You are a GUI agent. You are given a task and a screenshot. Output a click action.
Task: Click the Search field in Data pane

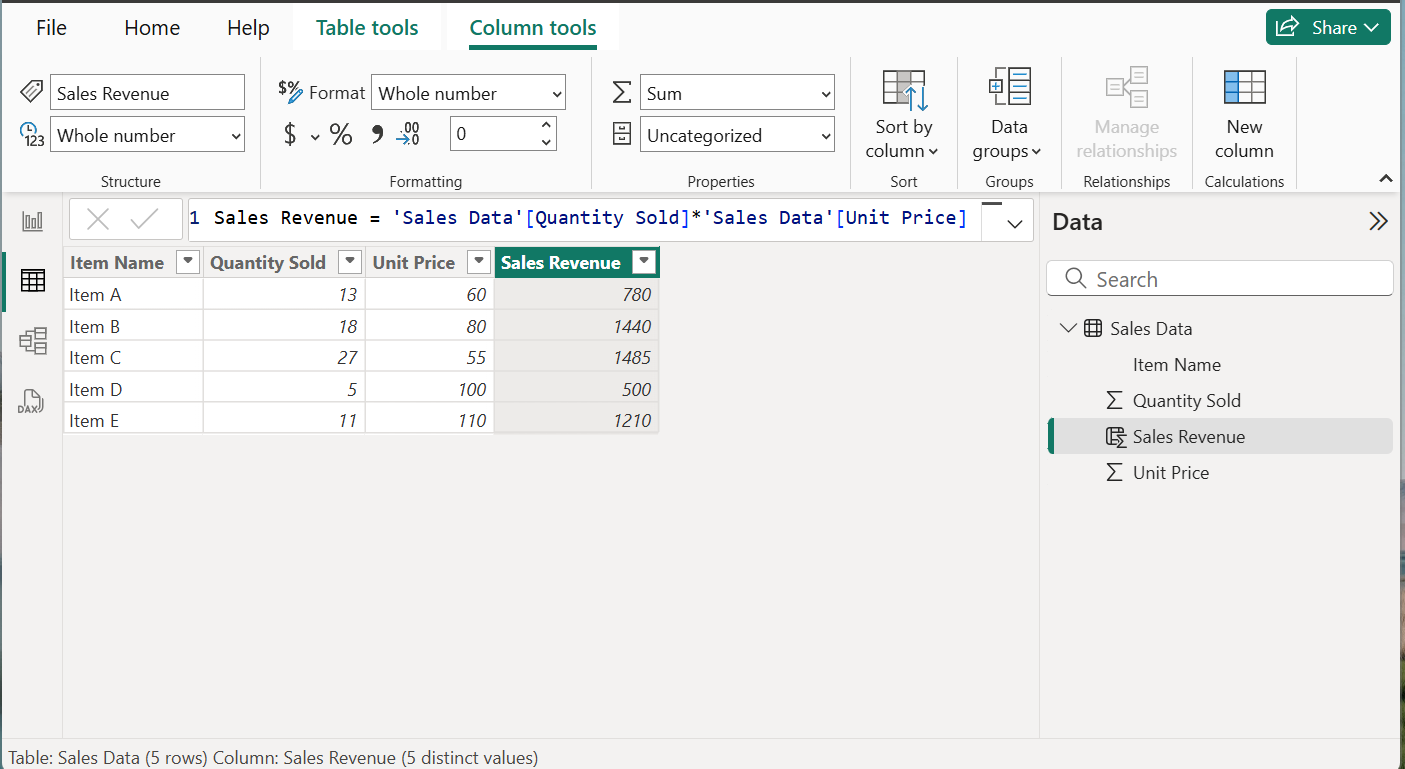point(1220,279)
